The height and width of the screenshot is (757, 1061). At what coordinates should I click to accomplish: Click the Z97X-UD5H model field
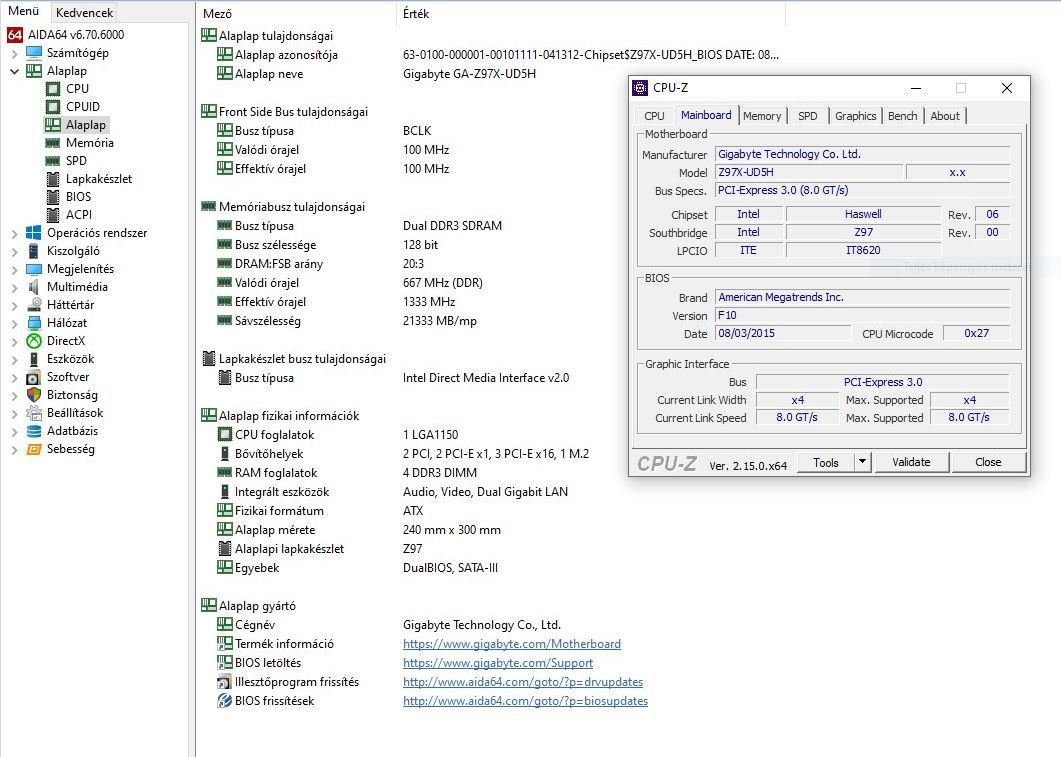(x=809, y=173)
